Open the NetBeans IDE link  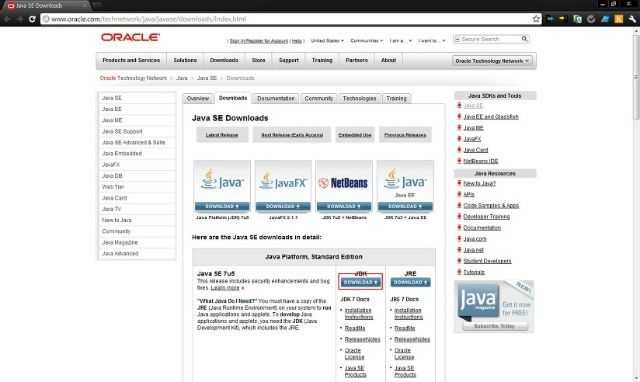point(481,161)
